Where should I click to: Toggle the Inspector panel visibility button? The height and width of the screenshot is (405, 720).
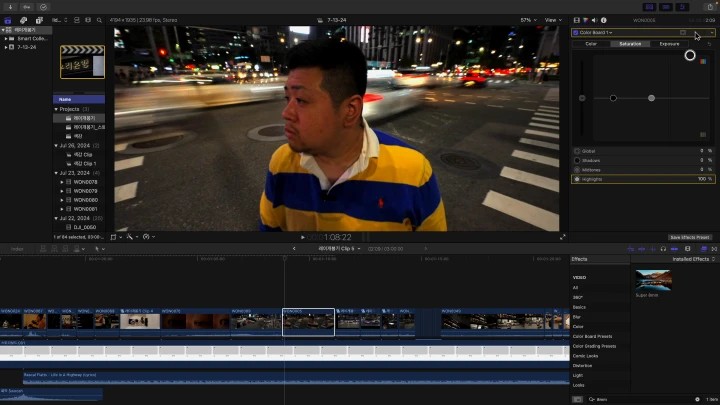point(682,7)
